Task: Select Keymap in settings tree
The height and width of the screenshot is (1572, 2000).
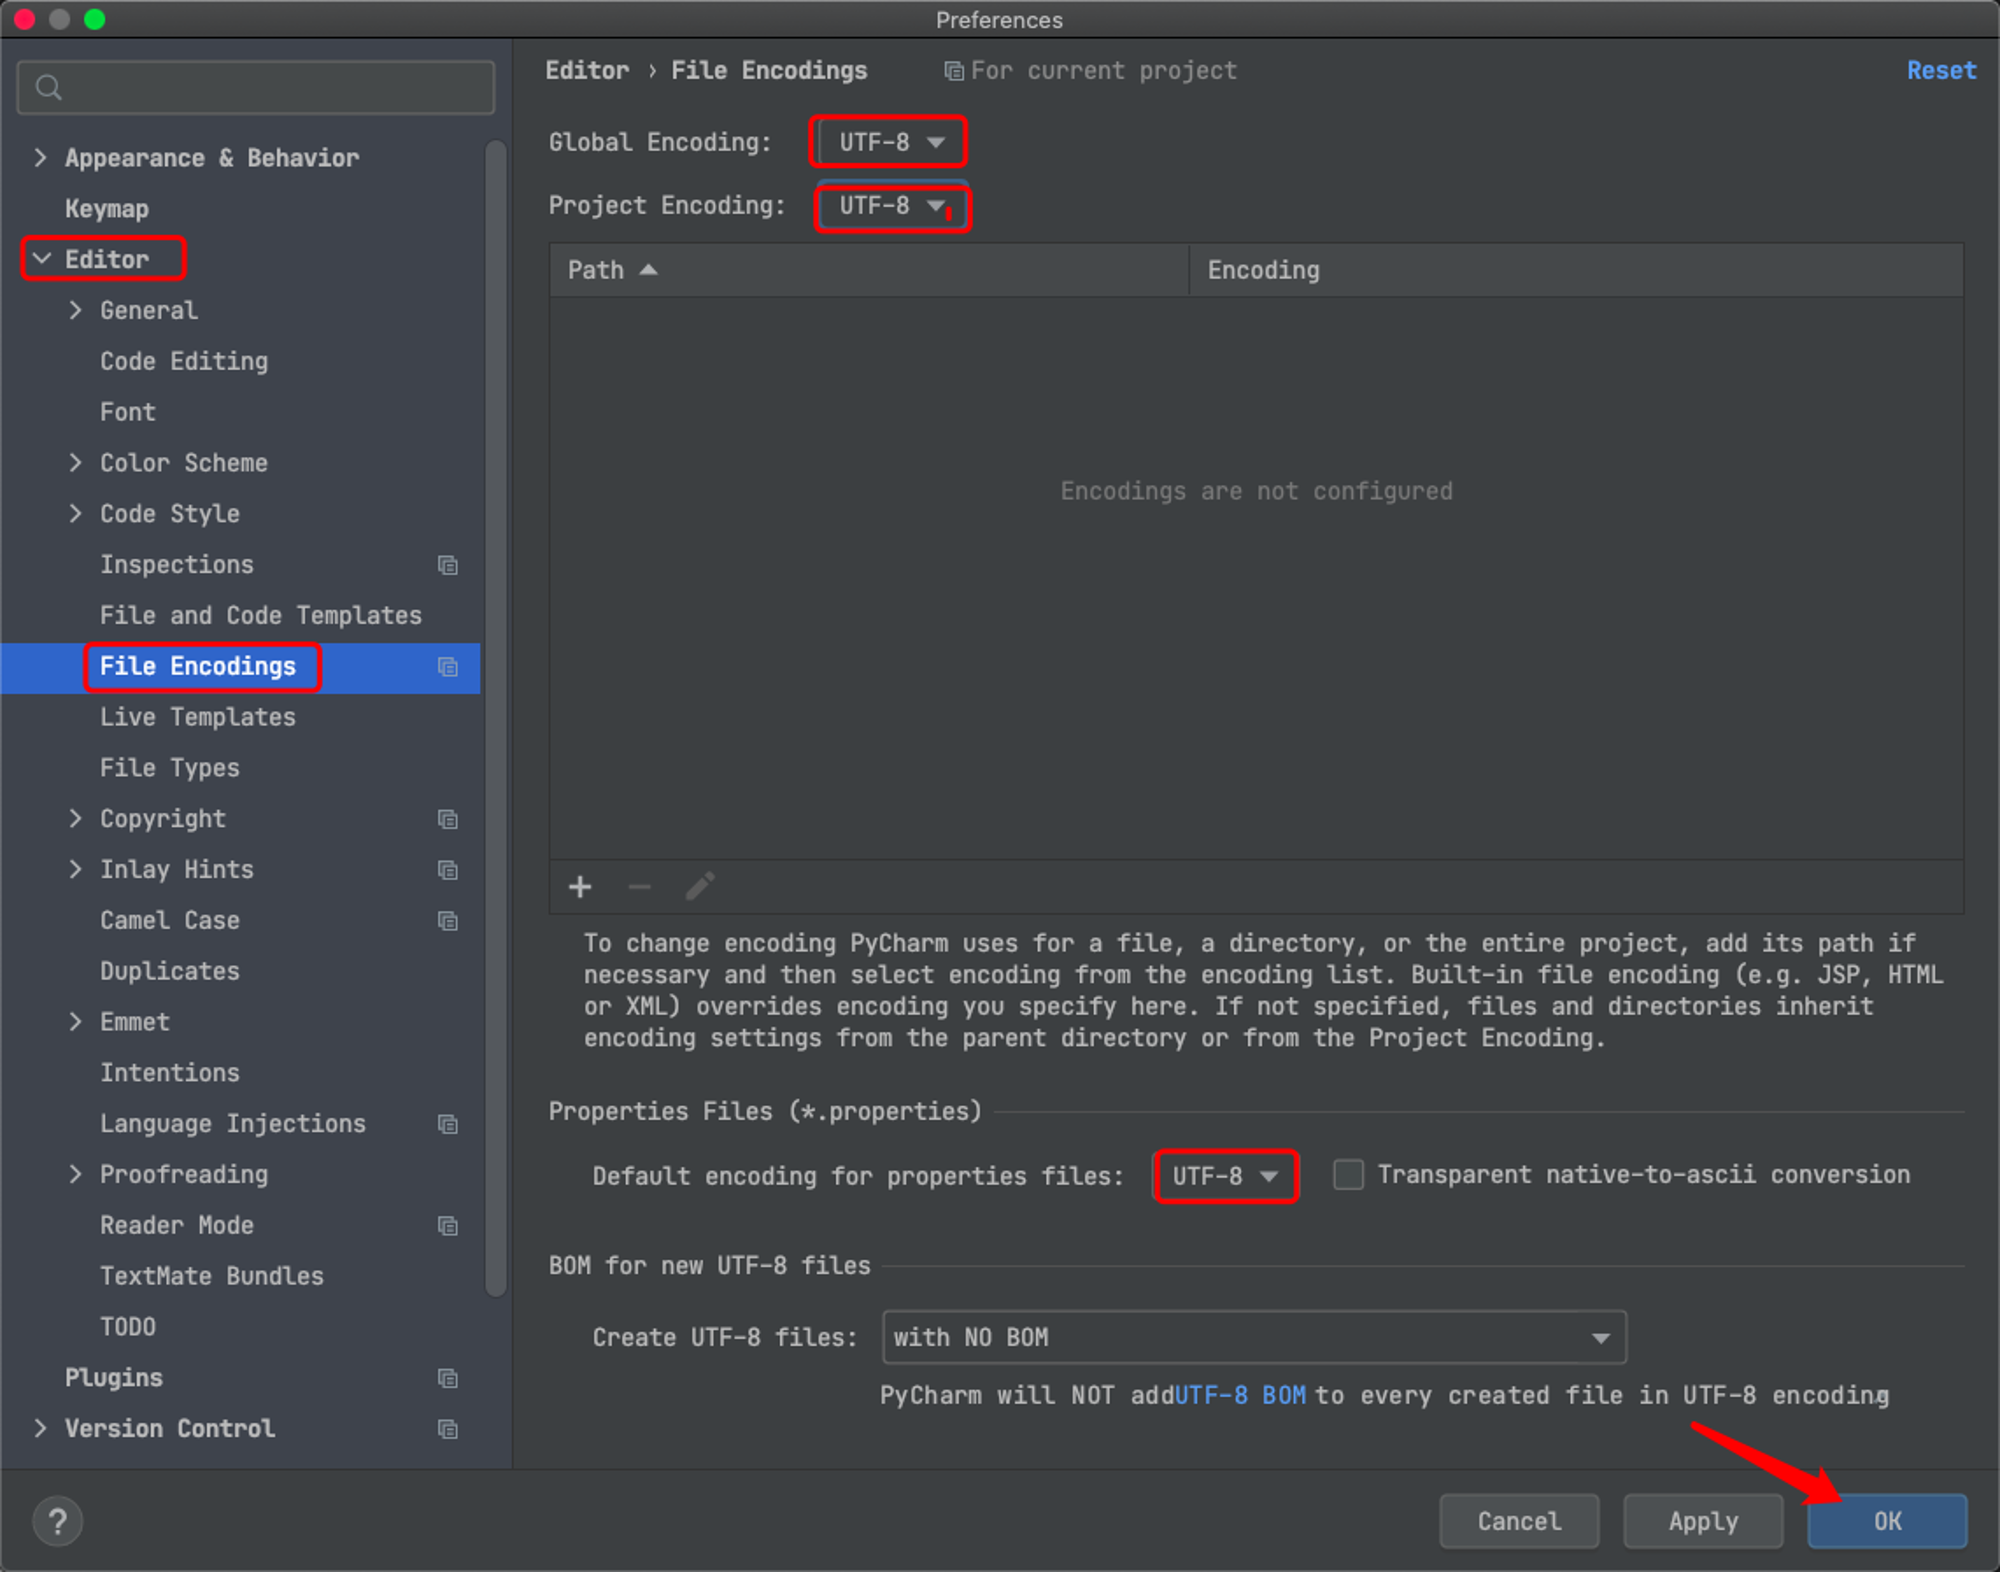Action: (x=107, y=209)
